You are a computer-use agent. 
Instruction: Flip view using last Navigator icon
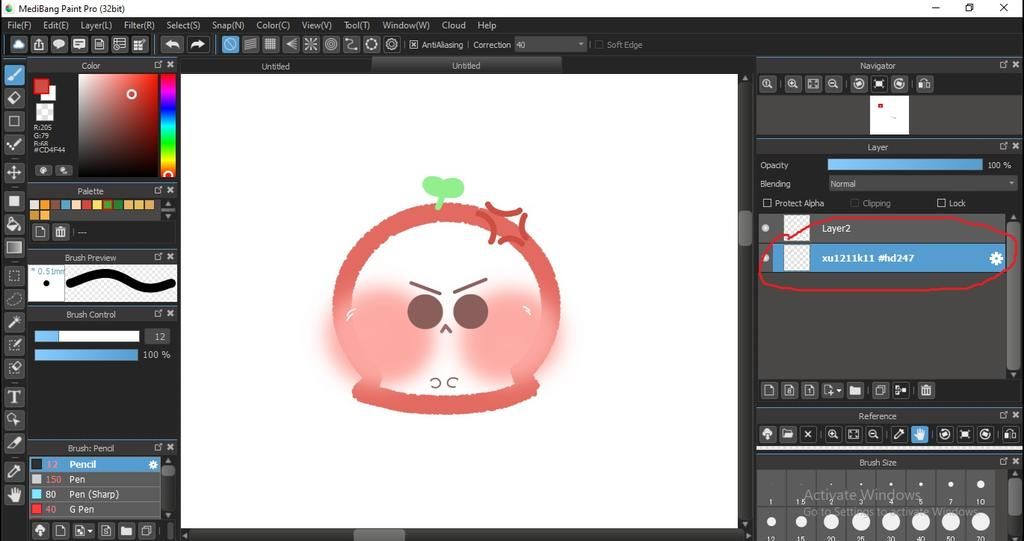[x=924, y=84]
